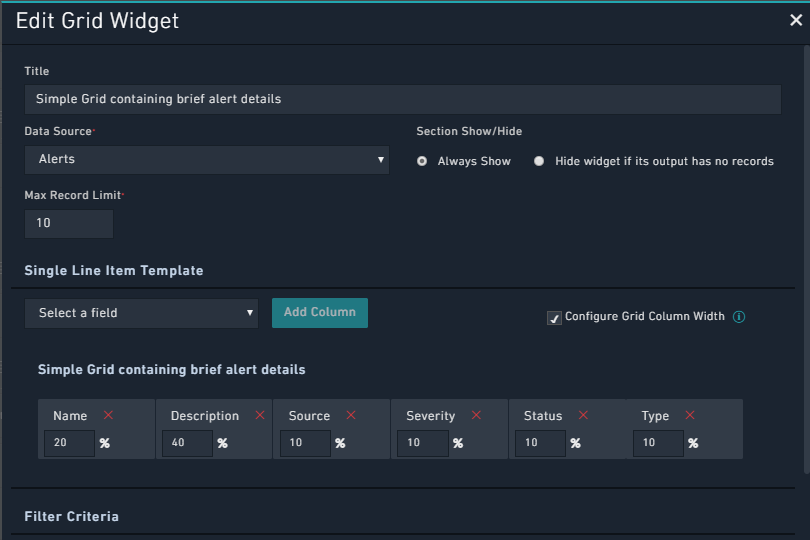Image resolution: width=810 pixels, height=540 pixels.
Task: Uncheck Configure Grid Column Width checkbox
Action: coord(554,318)
